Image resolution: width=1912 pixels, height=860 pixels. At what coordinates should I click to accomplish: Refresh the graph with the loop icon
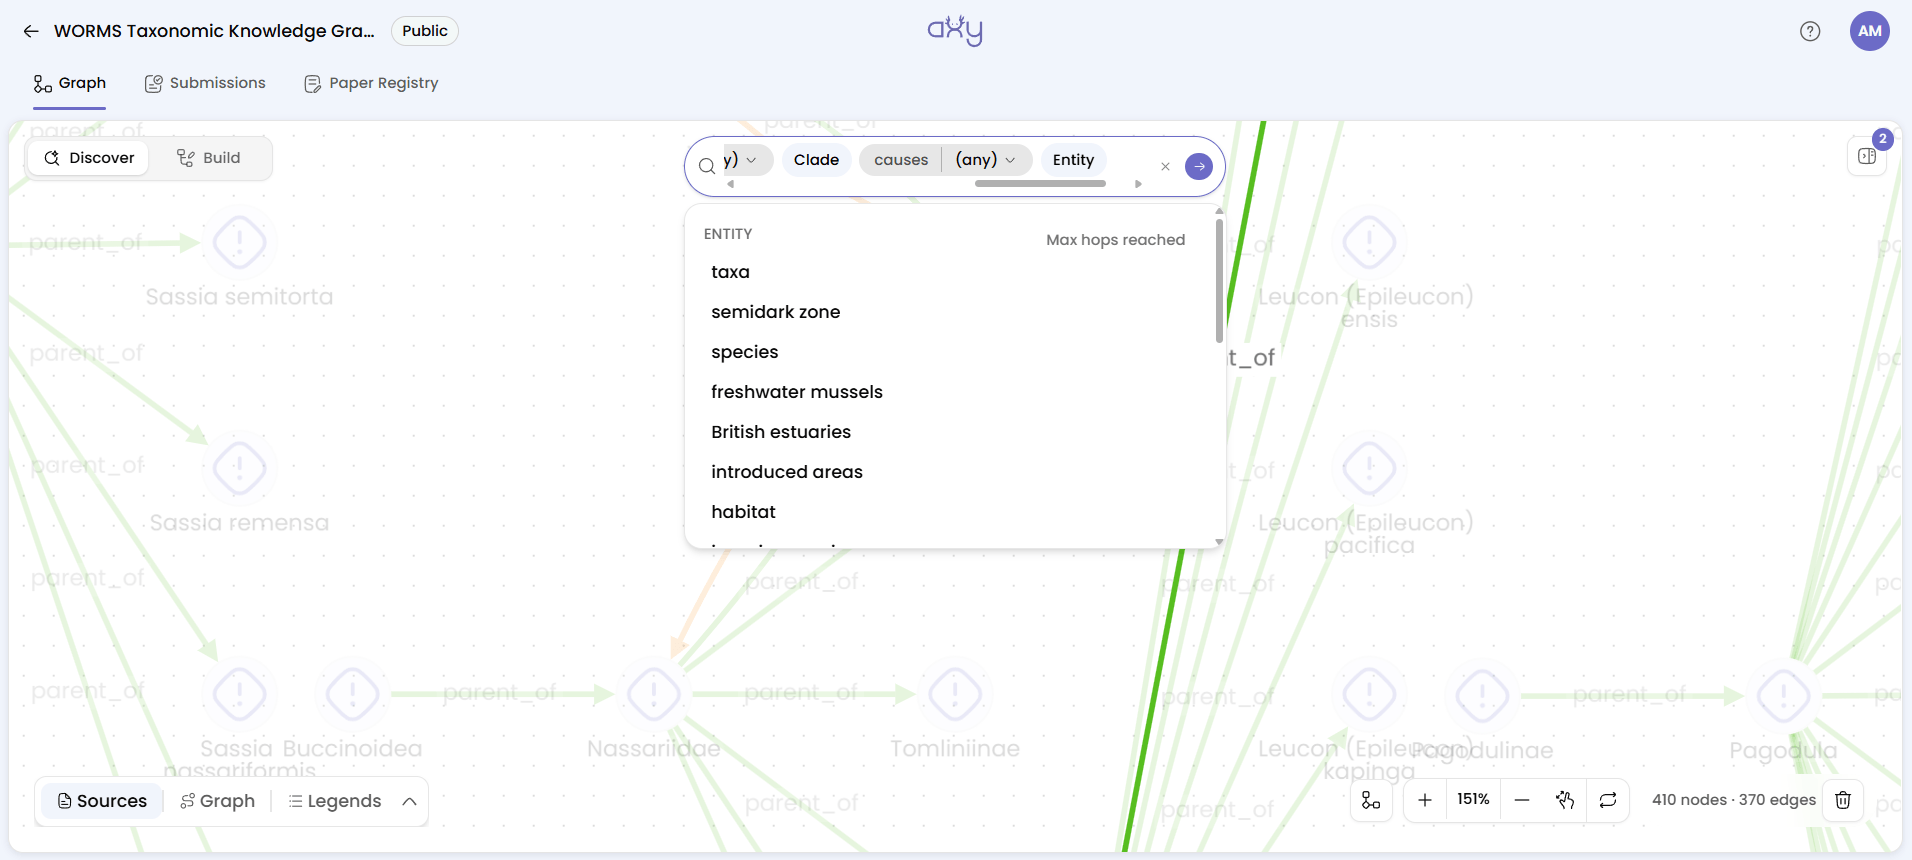click(1608, 800)
